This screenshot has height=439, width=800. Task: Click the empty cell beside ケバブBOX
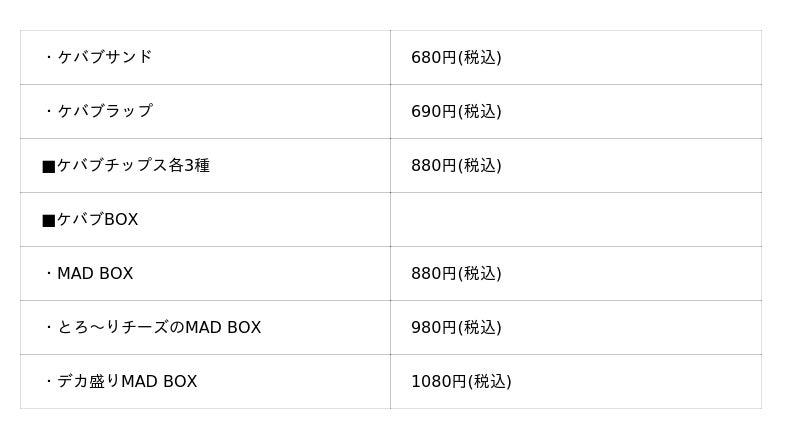575,219
